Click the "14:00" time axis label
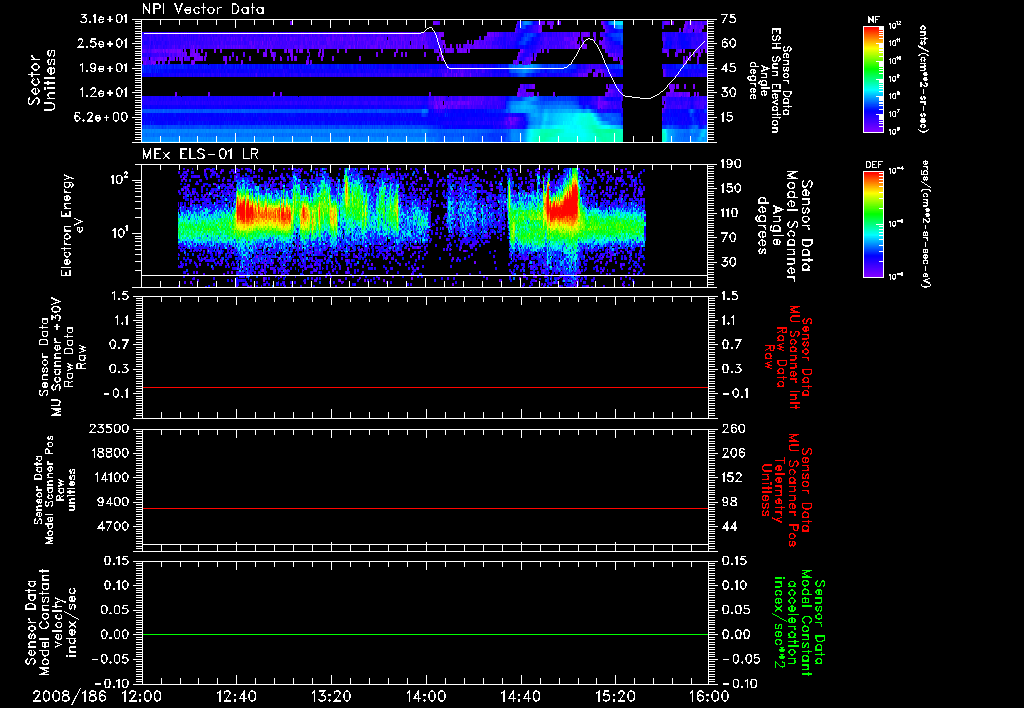Screen dimensions: 1024x708 [426, 697]
